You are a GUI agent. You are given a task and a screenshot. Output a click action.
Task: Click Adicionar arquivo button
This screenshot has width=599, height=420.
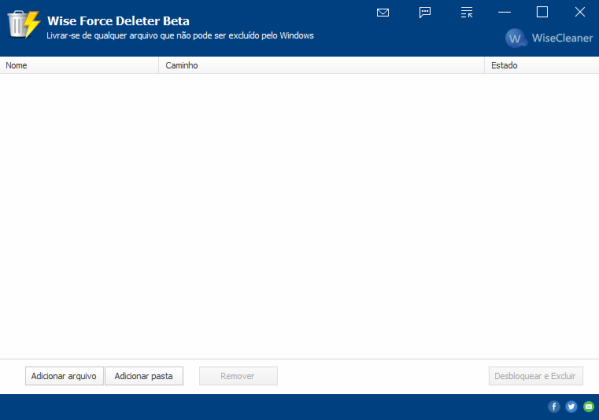pyautogui.click(x=64, y=376)
